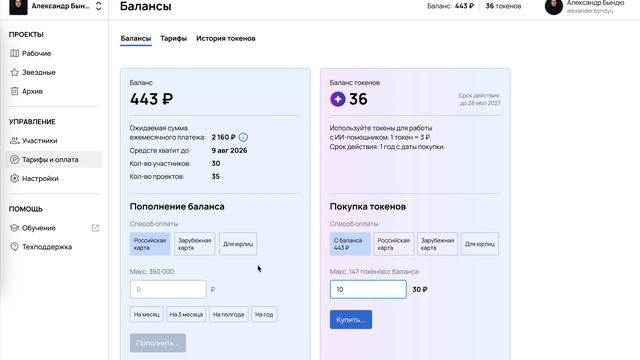Switch to the Тарифы tab
Screen dimensions: 640x360
[x=173, y=38]
